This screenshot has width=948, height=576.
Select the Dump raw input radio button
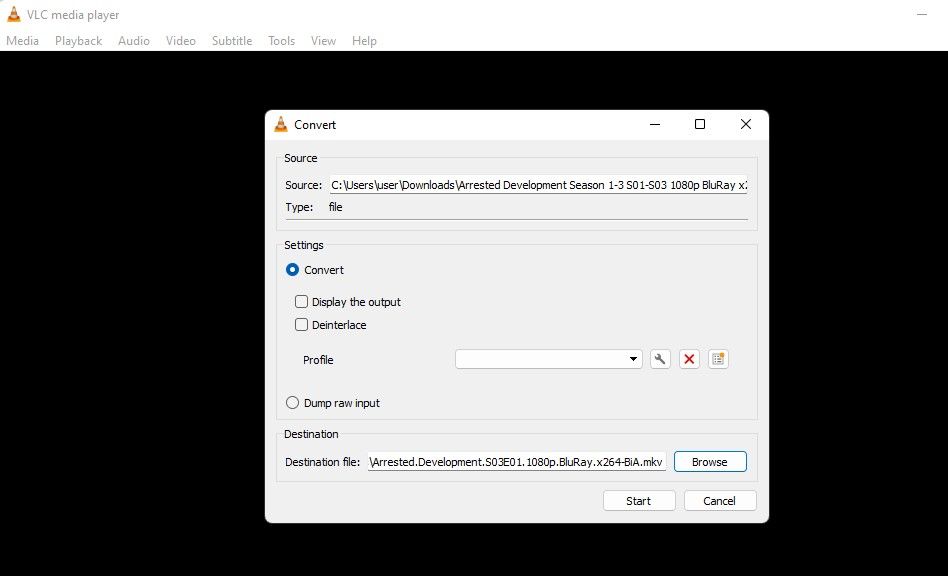click(292, 402)
